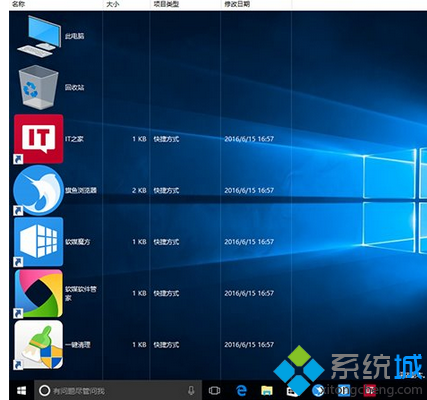
Task: Open the Windows Start menu
Action: [x=21, y=390]
